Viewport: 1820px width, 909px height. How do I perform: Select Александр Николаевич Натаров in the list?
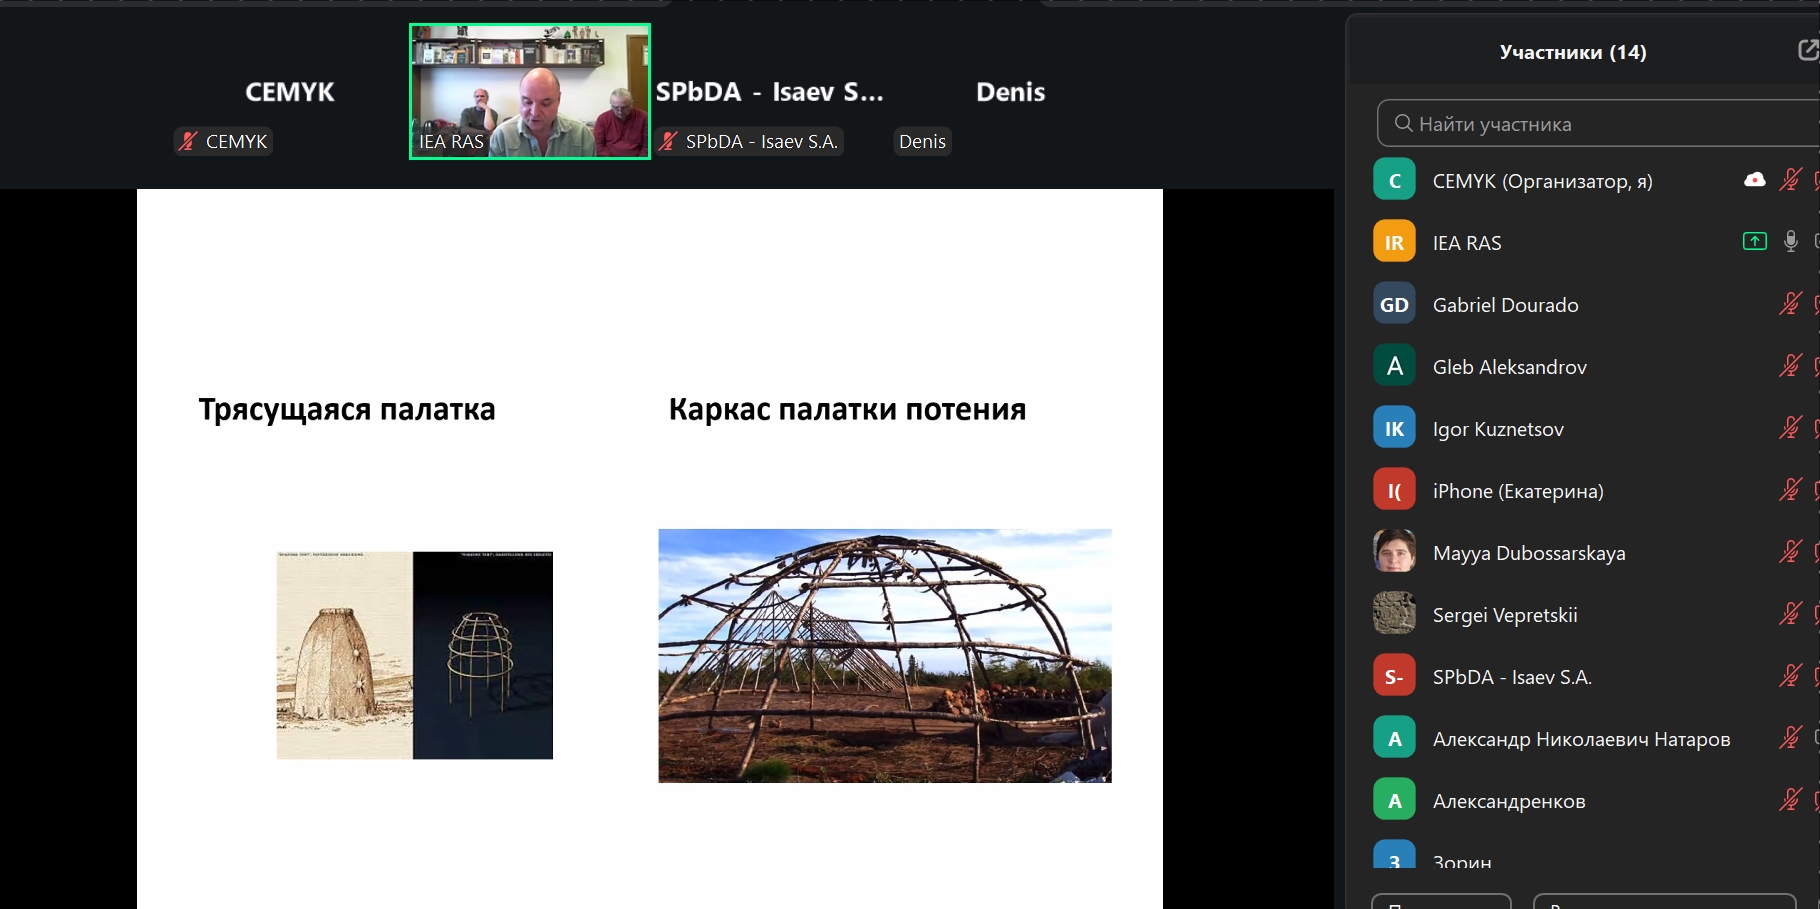(x=1581, y=739)
